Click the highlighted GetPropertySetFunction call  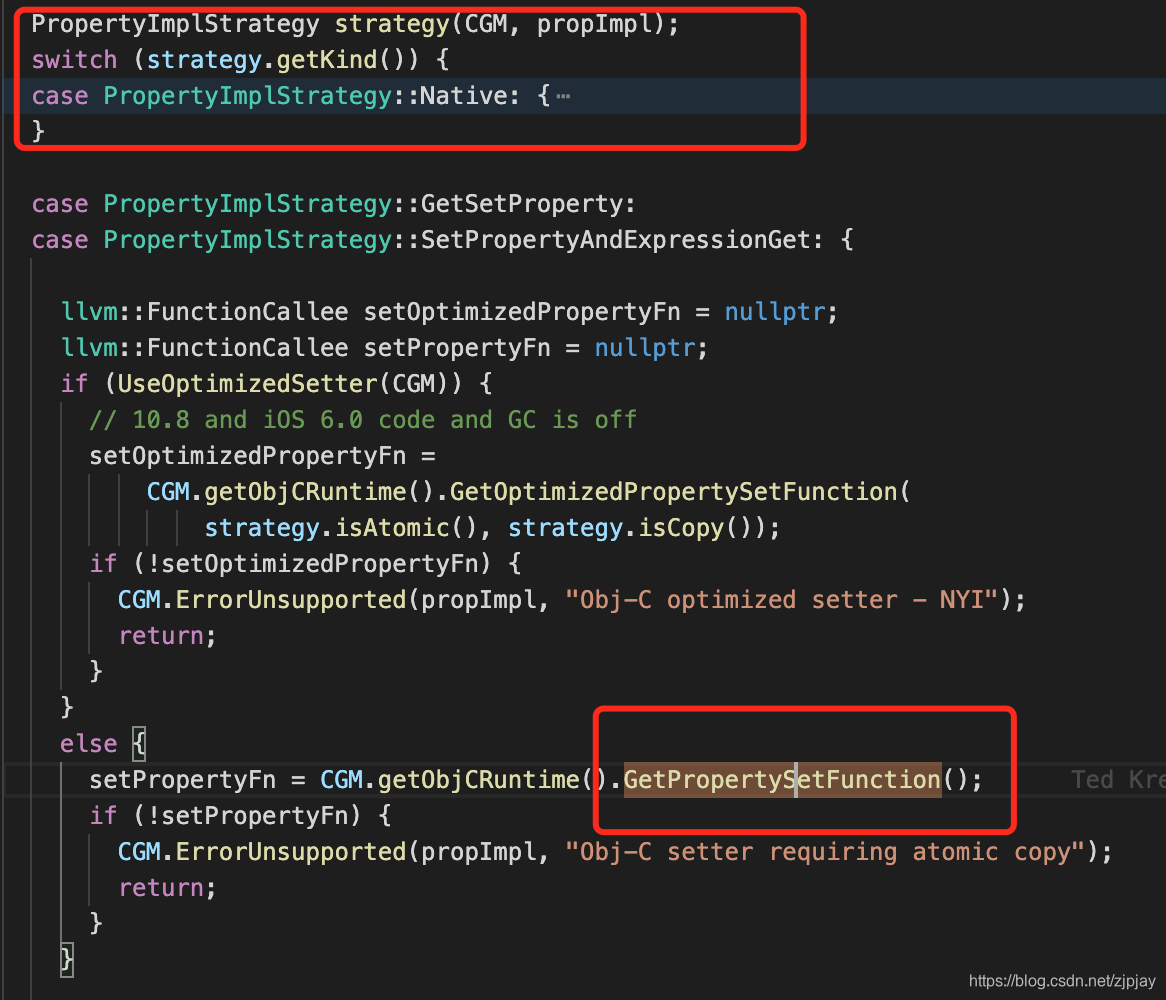[782, 779]
